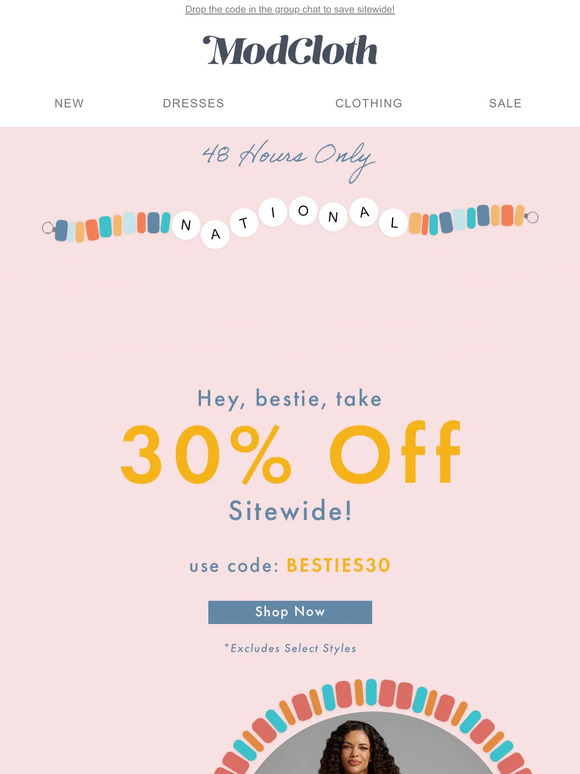Image resolution: width=580 pixels, height=774 pixels.
Task: Click the letter L bead on bracelet
Action: (393, 223)
